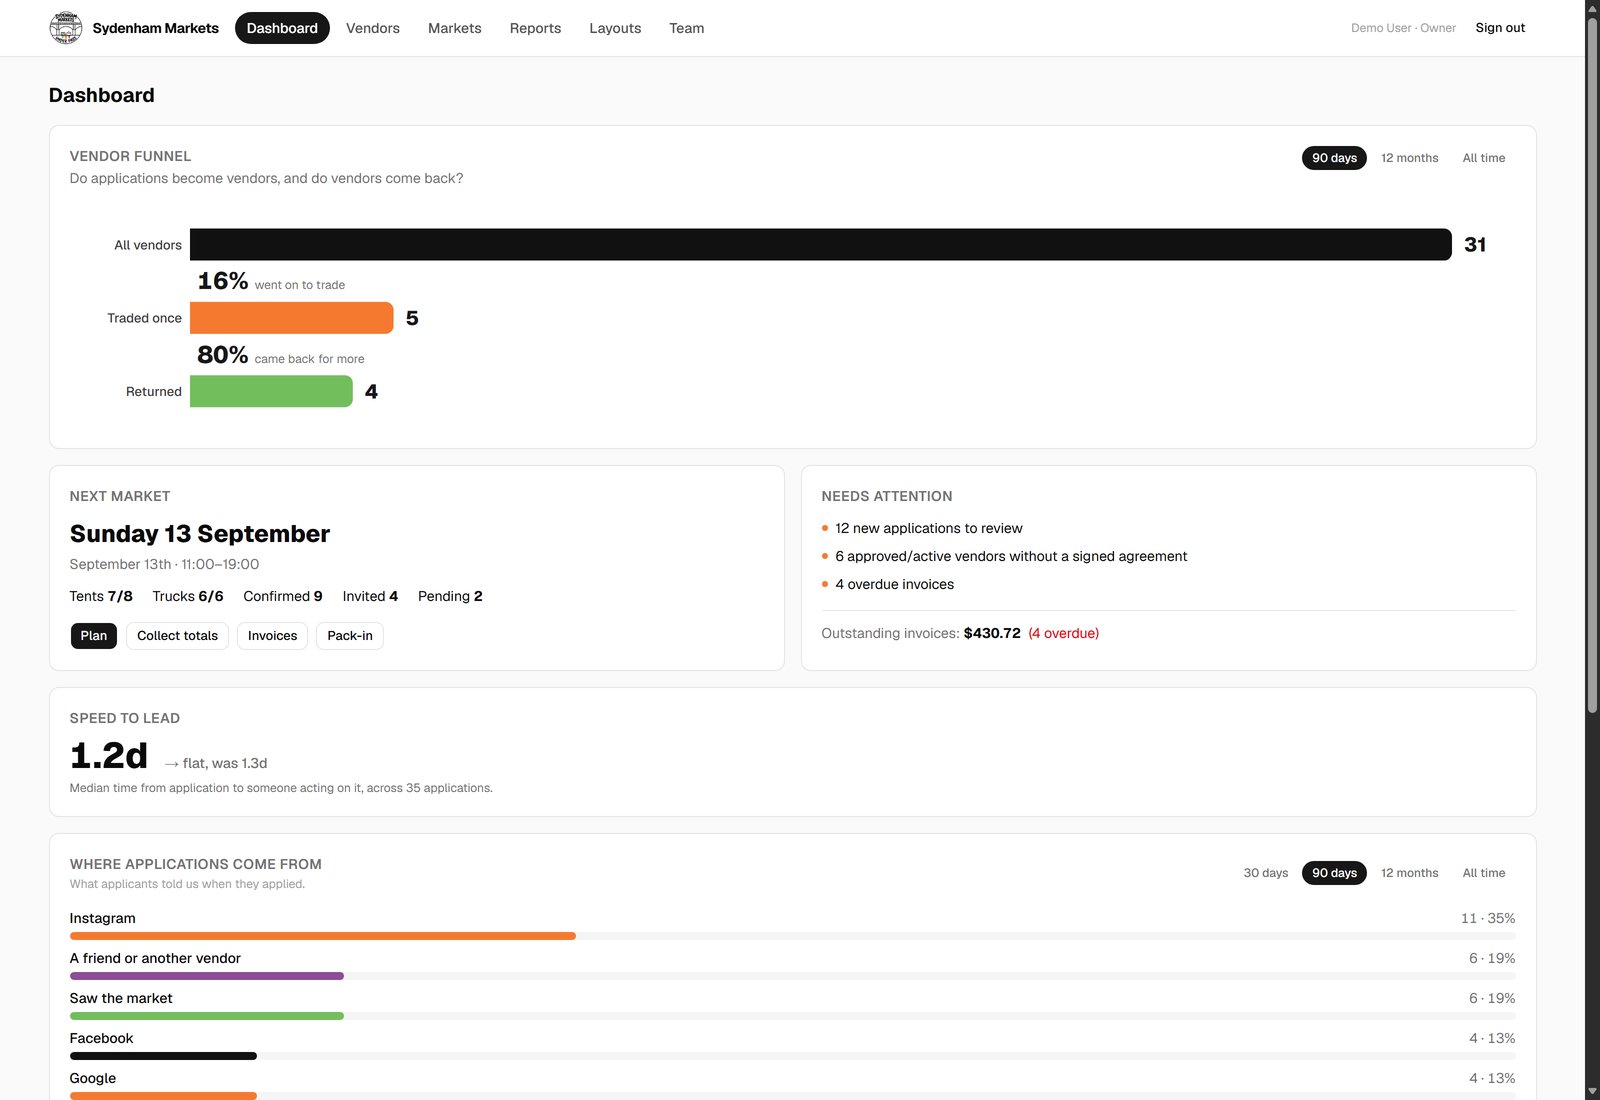Select 12 months for application sources
The width and height of the screenshot is (1600, 1100).
coord(1410,873)
